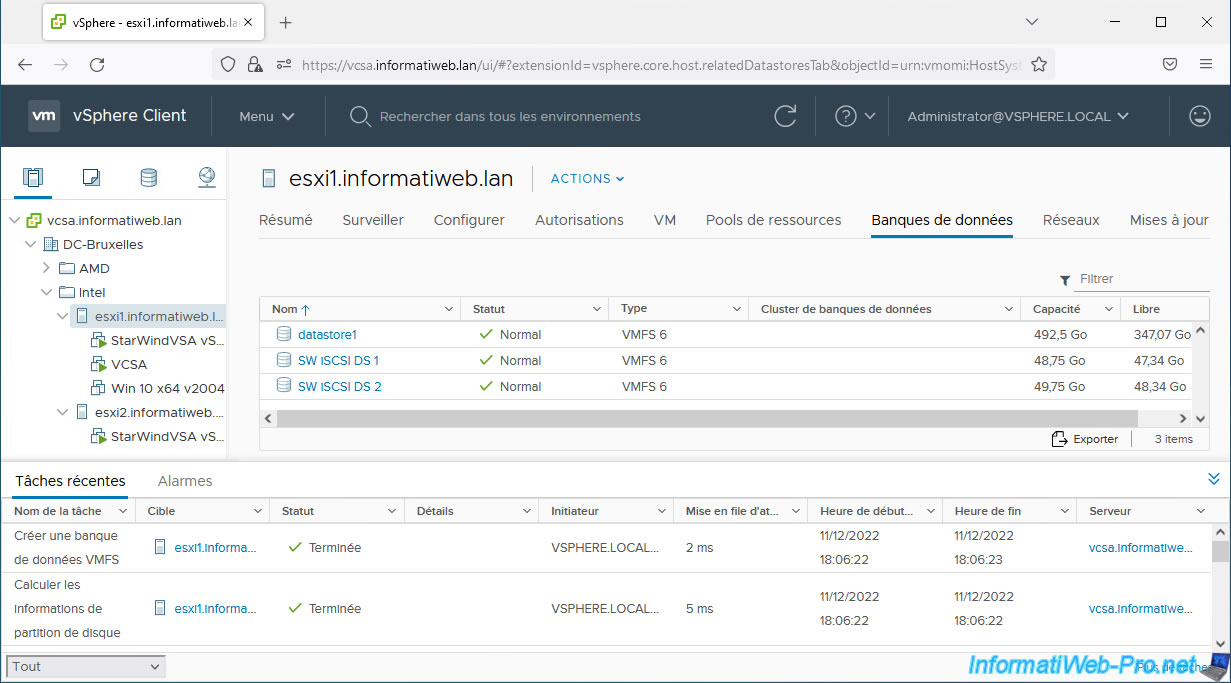Add this page to Firefox bookmarks with star
Viewport: 1231px width, 683px height.
click(1039, 64)
